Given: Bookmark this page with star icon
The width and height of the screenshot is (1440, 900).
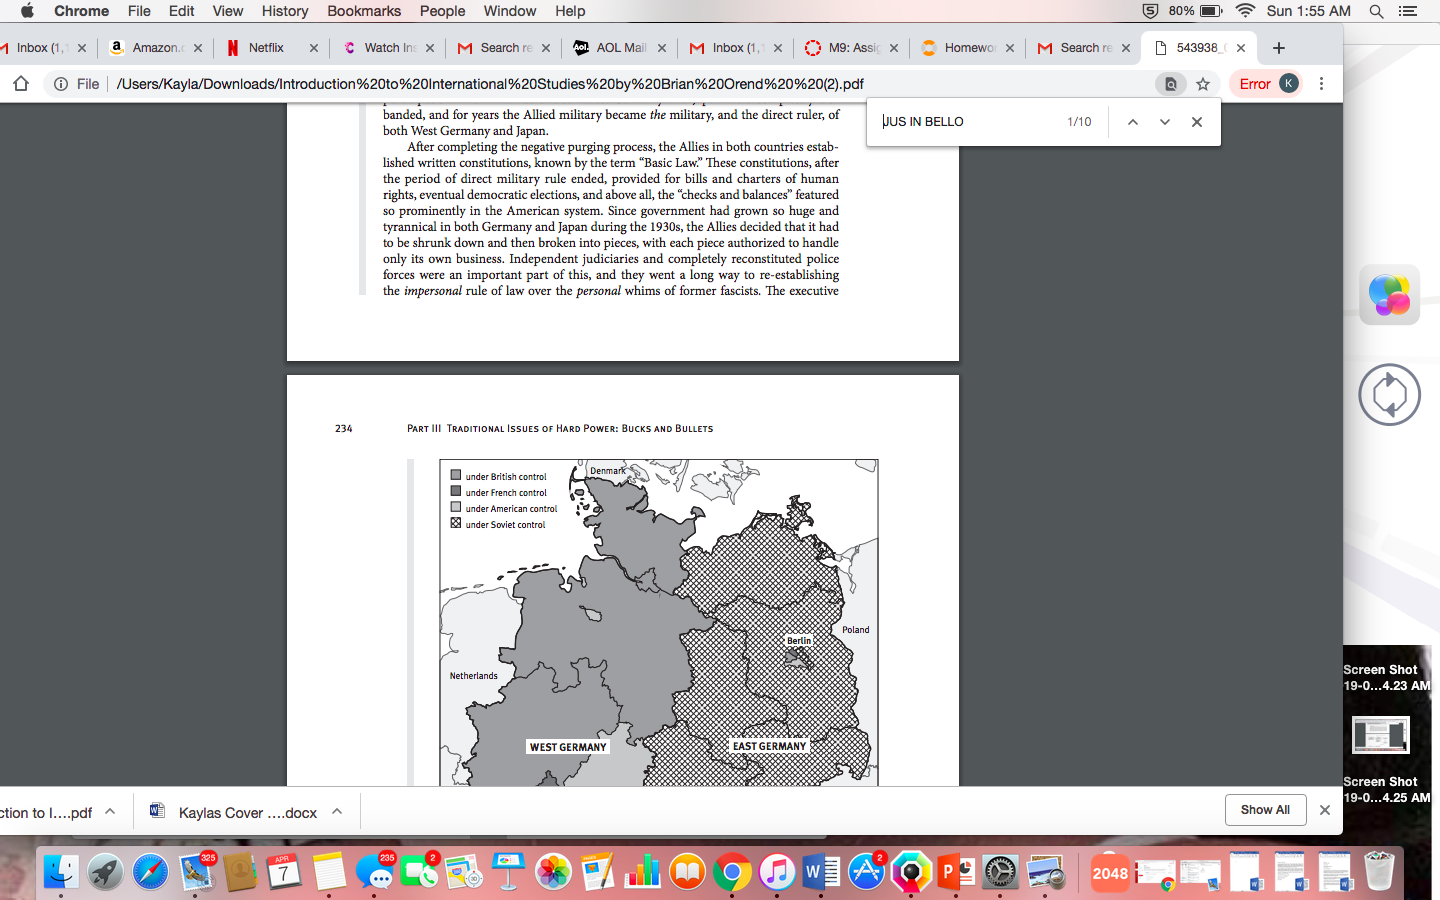Looking at the screenshot, I should pos(1203,84).
